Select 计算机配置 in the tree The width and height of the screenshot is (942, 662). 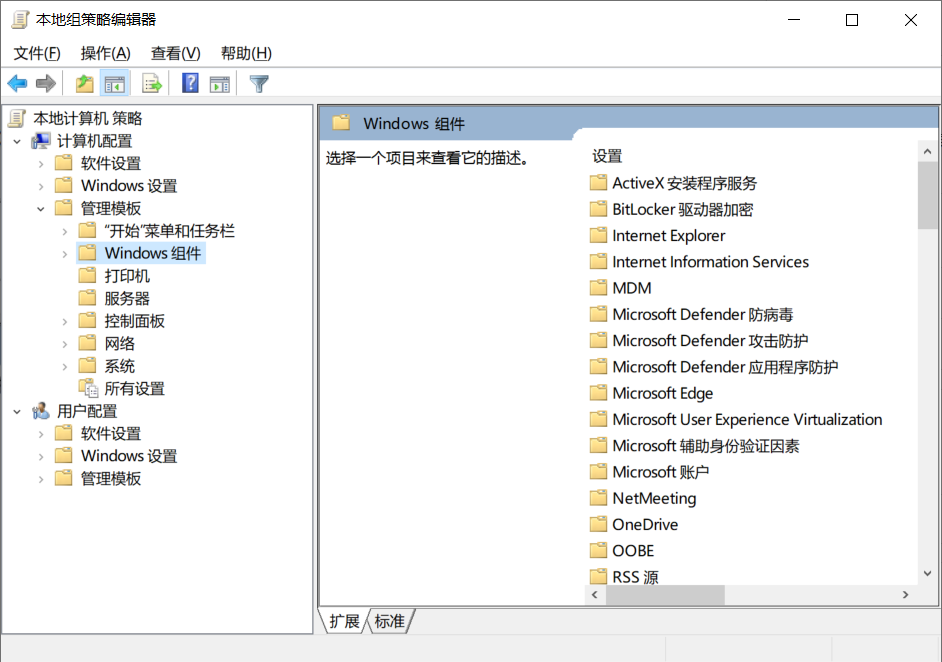coord(94,141)
